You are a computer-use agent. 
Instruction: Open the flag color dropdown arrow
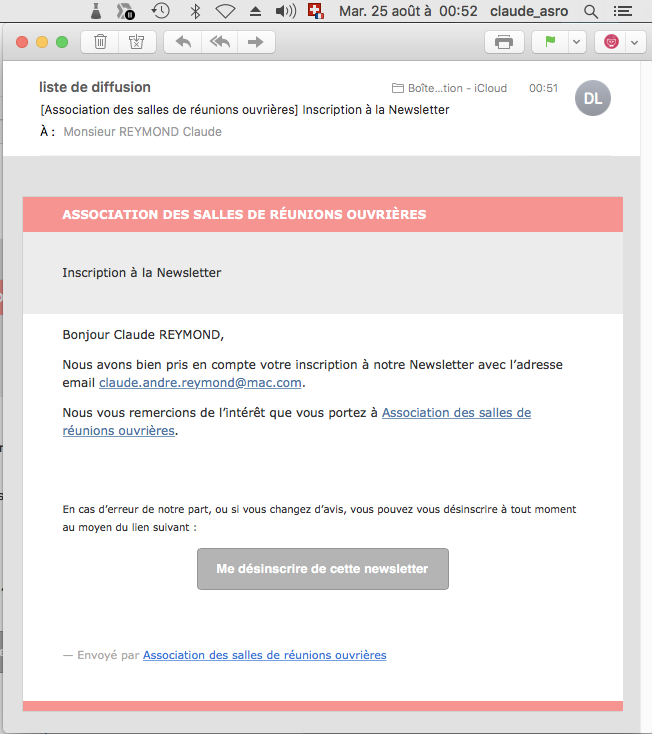(x=577, y=42)
